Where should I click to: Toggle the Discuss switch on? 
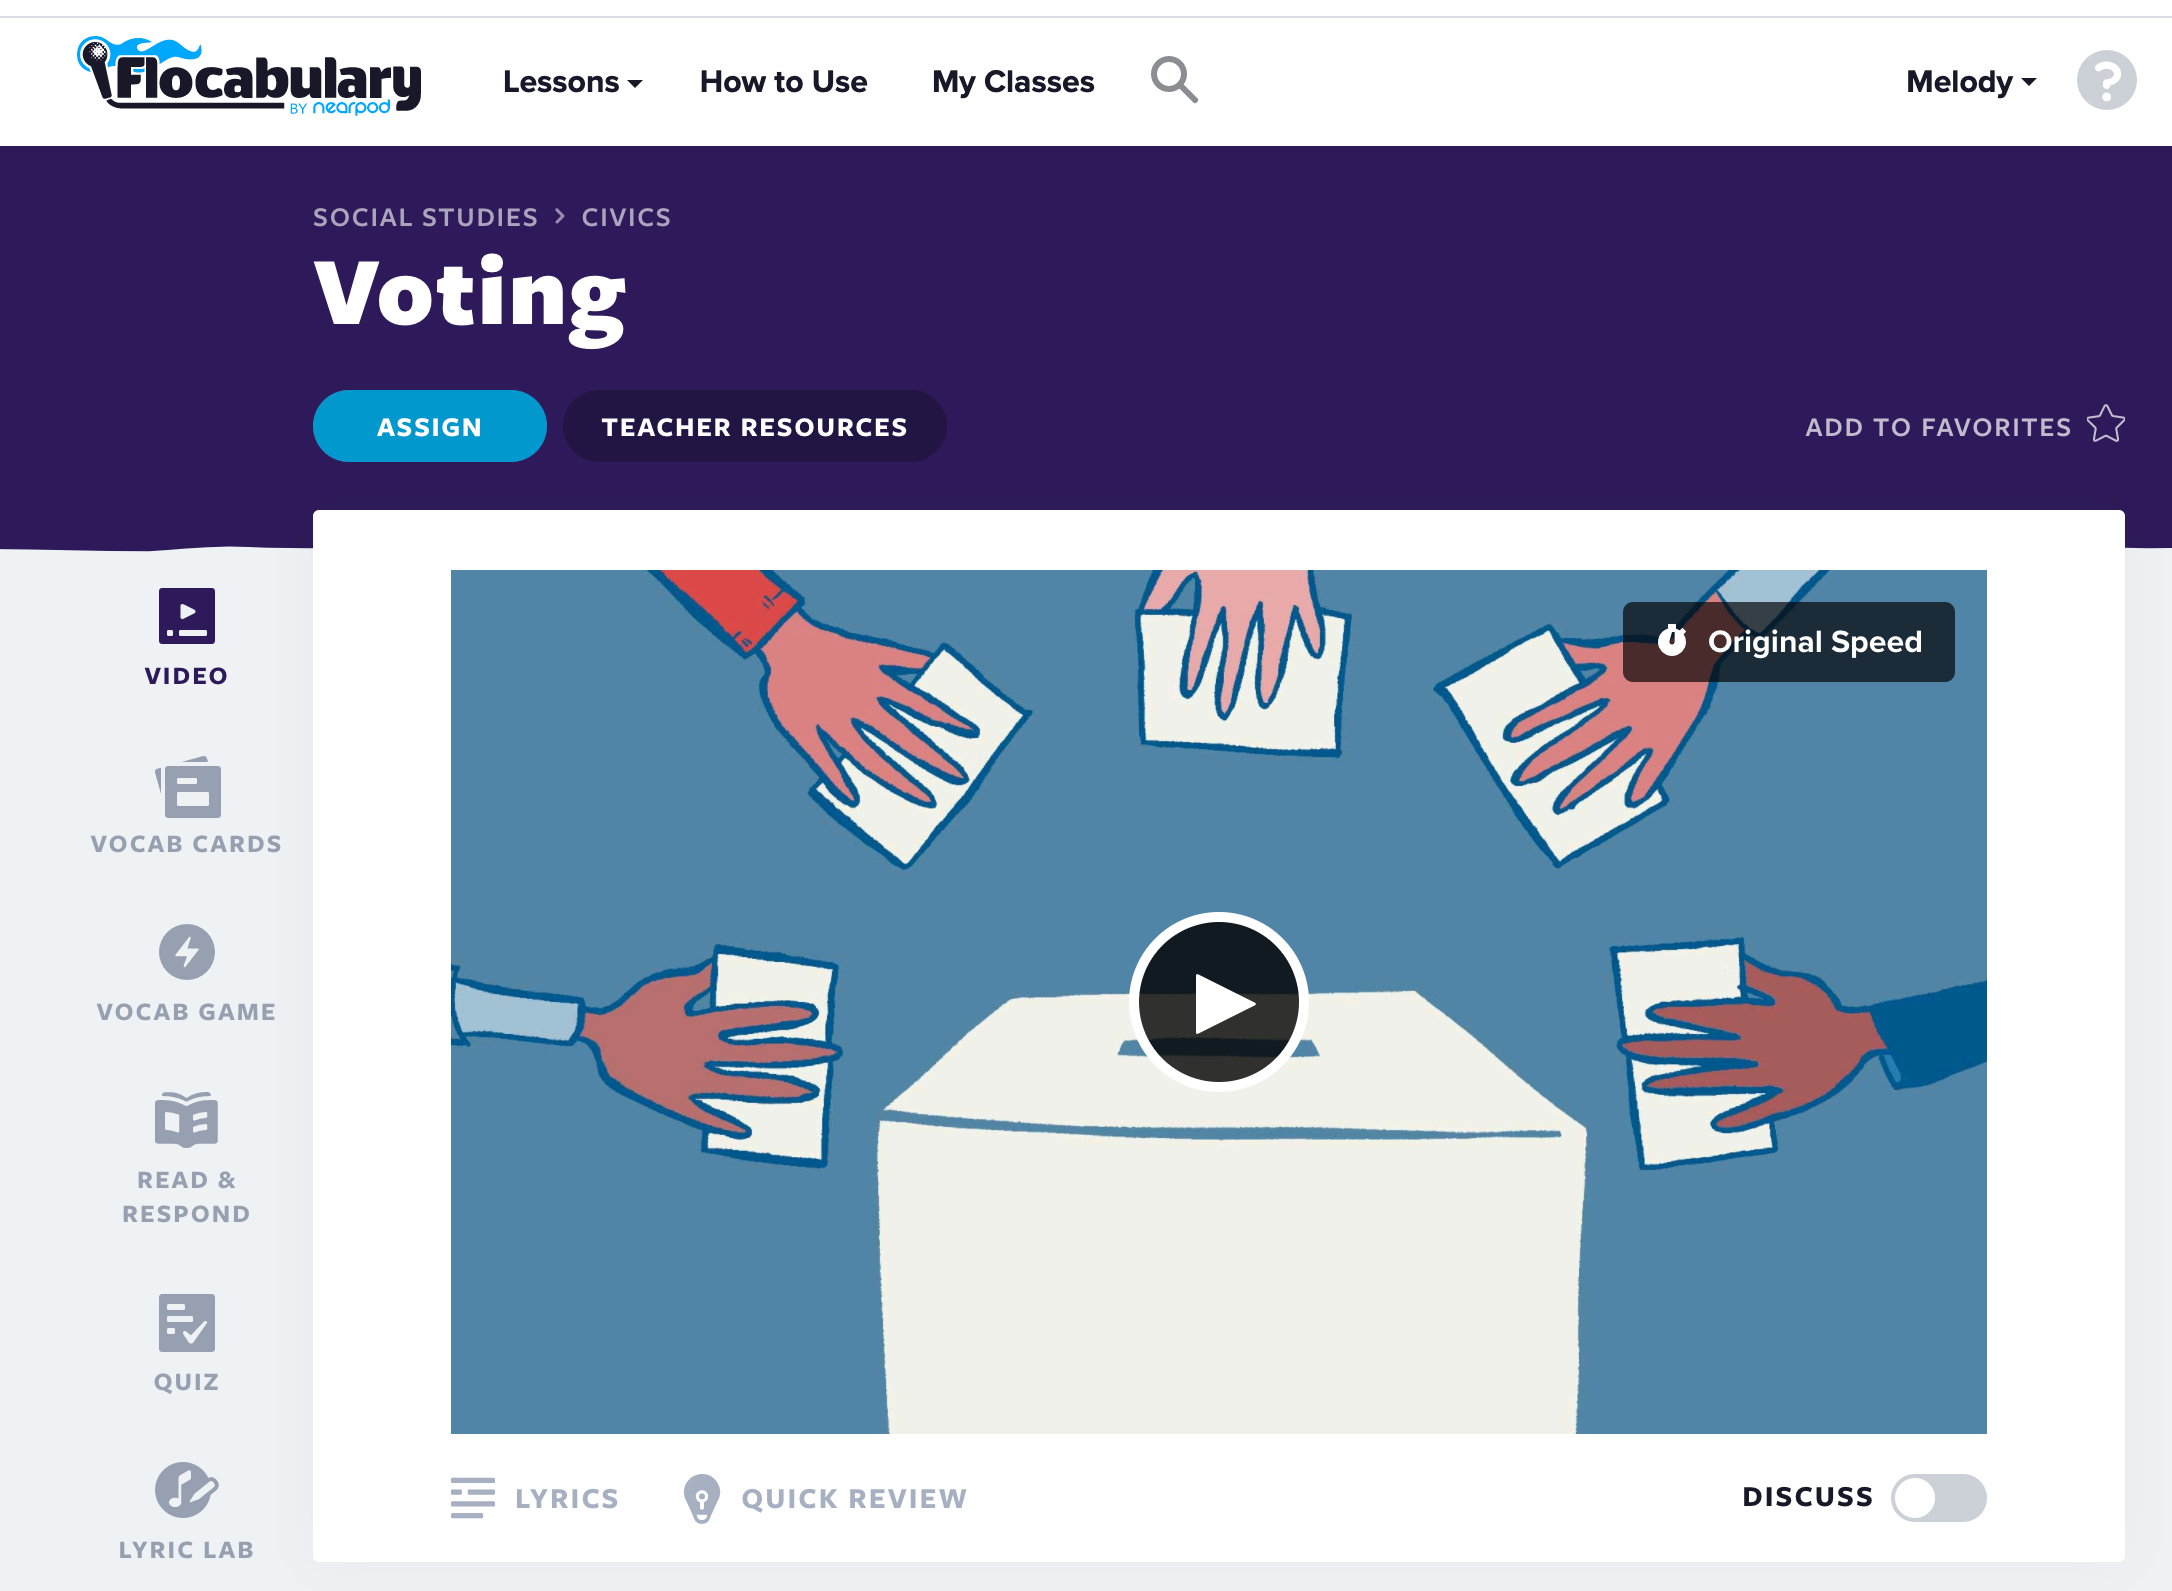[x=1938, y=1497]
